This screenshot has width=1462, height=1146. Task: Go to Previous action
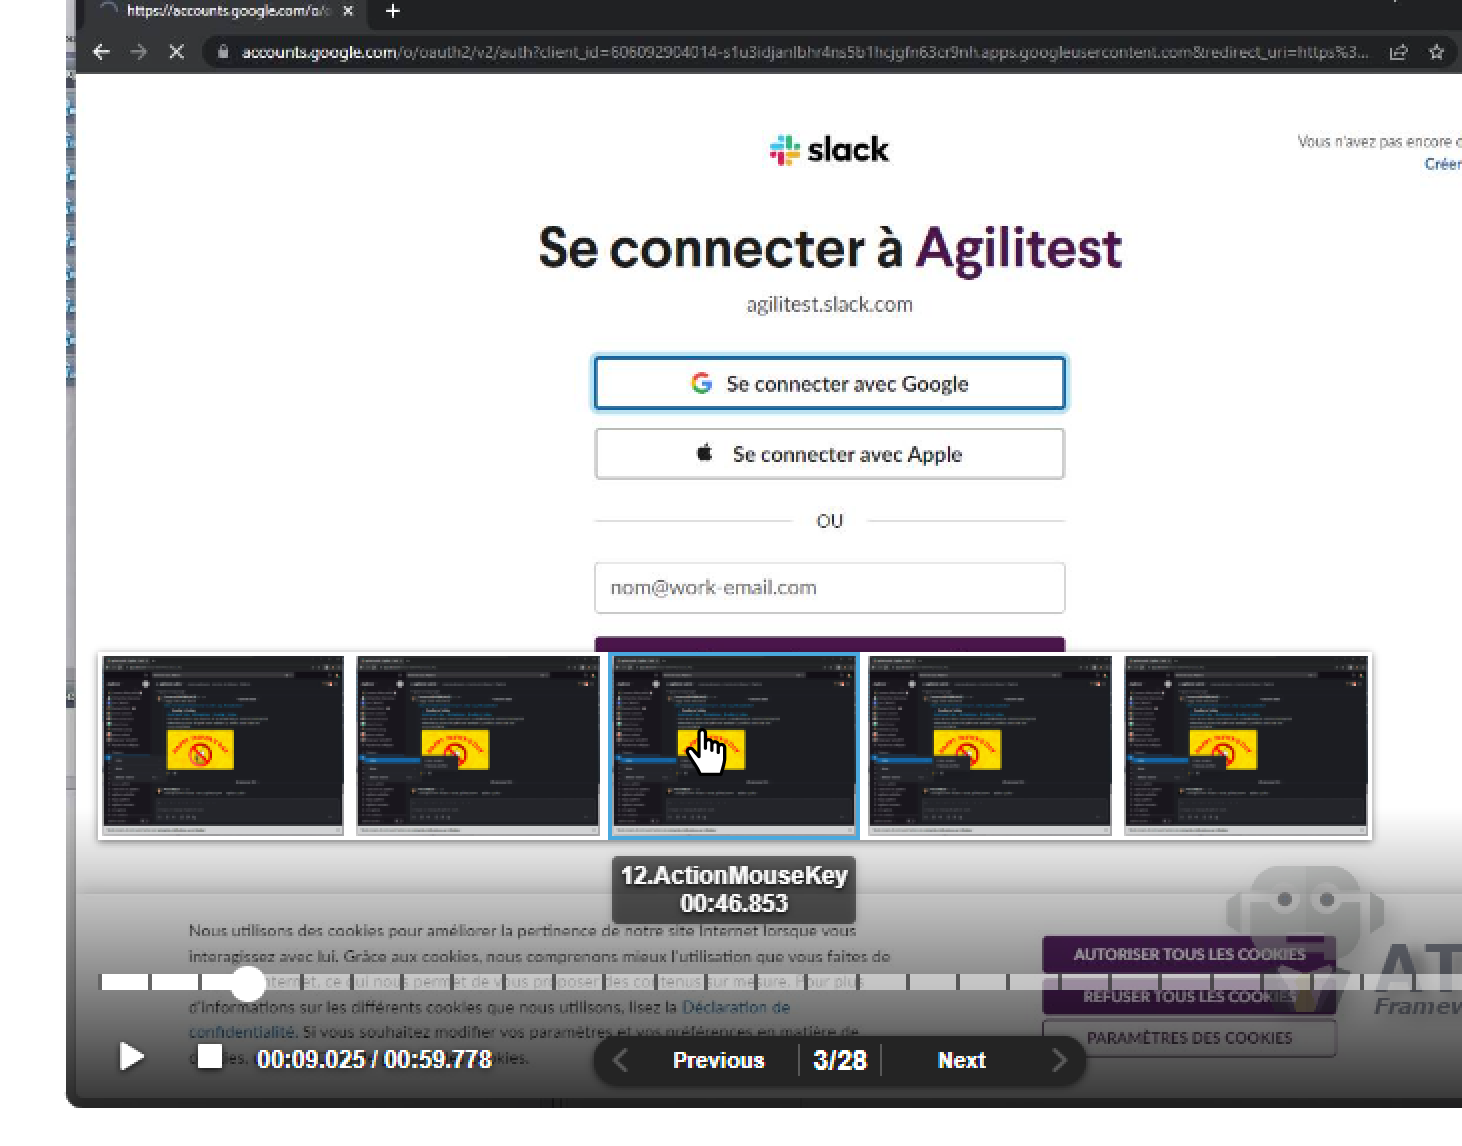pyautogui.click(x=718, y=1060)
